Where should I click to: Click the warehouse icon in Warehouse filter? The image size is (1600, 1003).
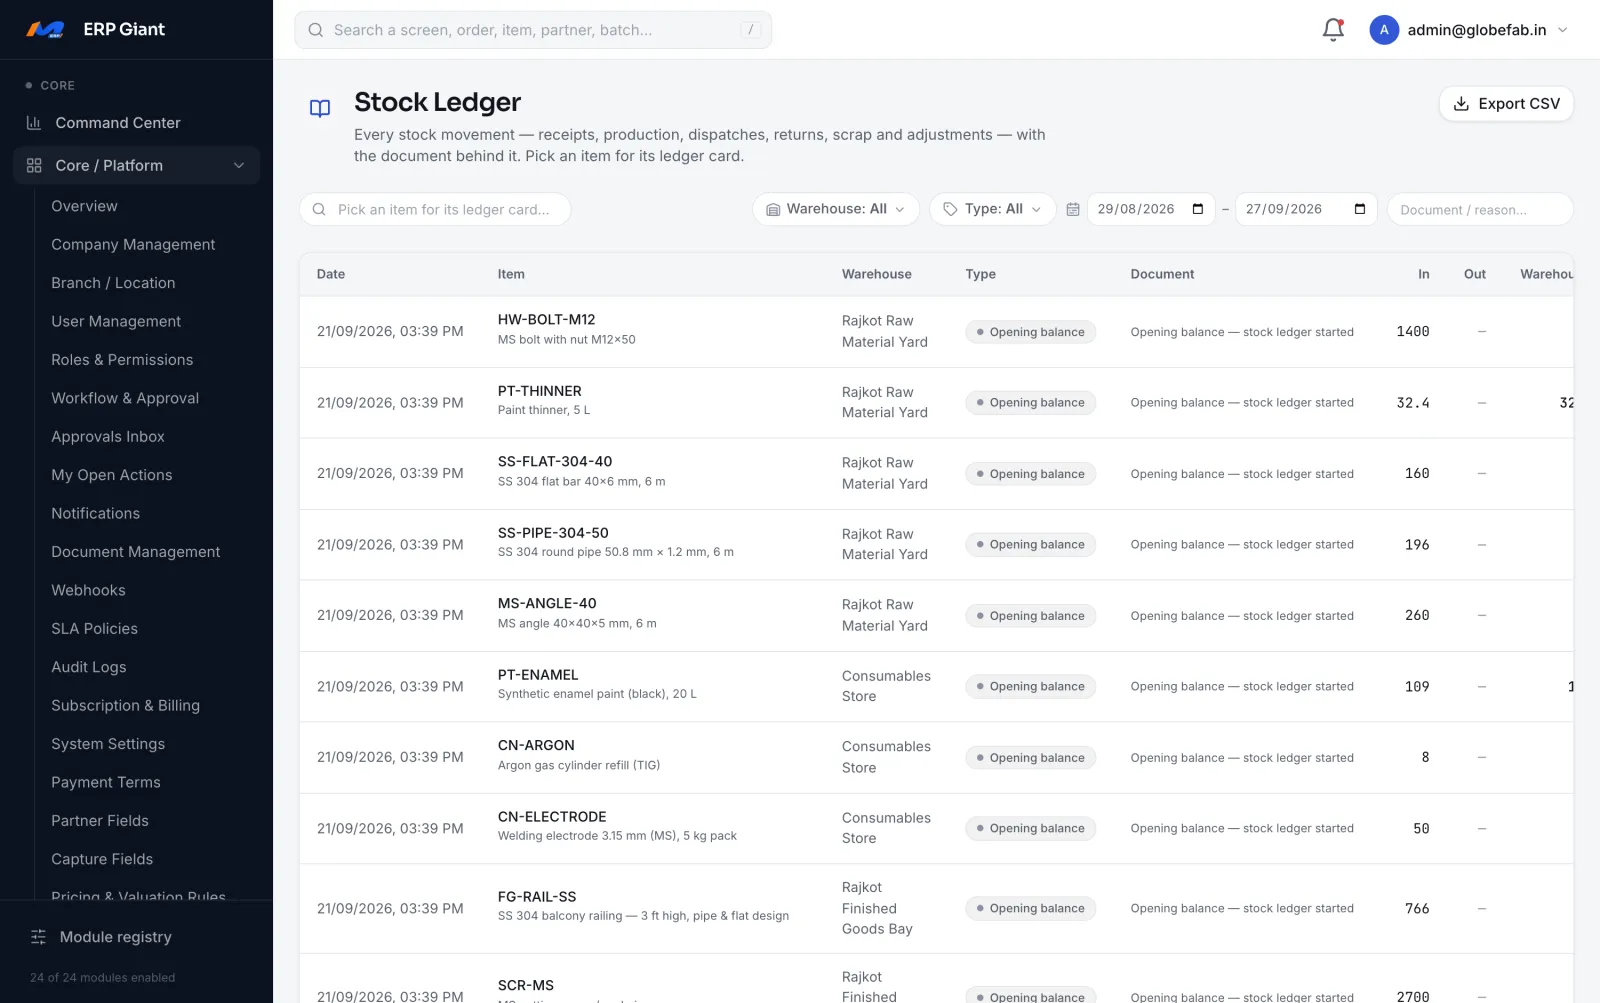coord(773,210)
